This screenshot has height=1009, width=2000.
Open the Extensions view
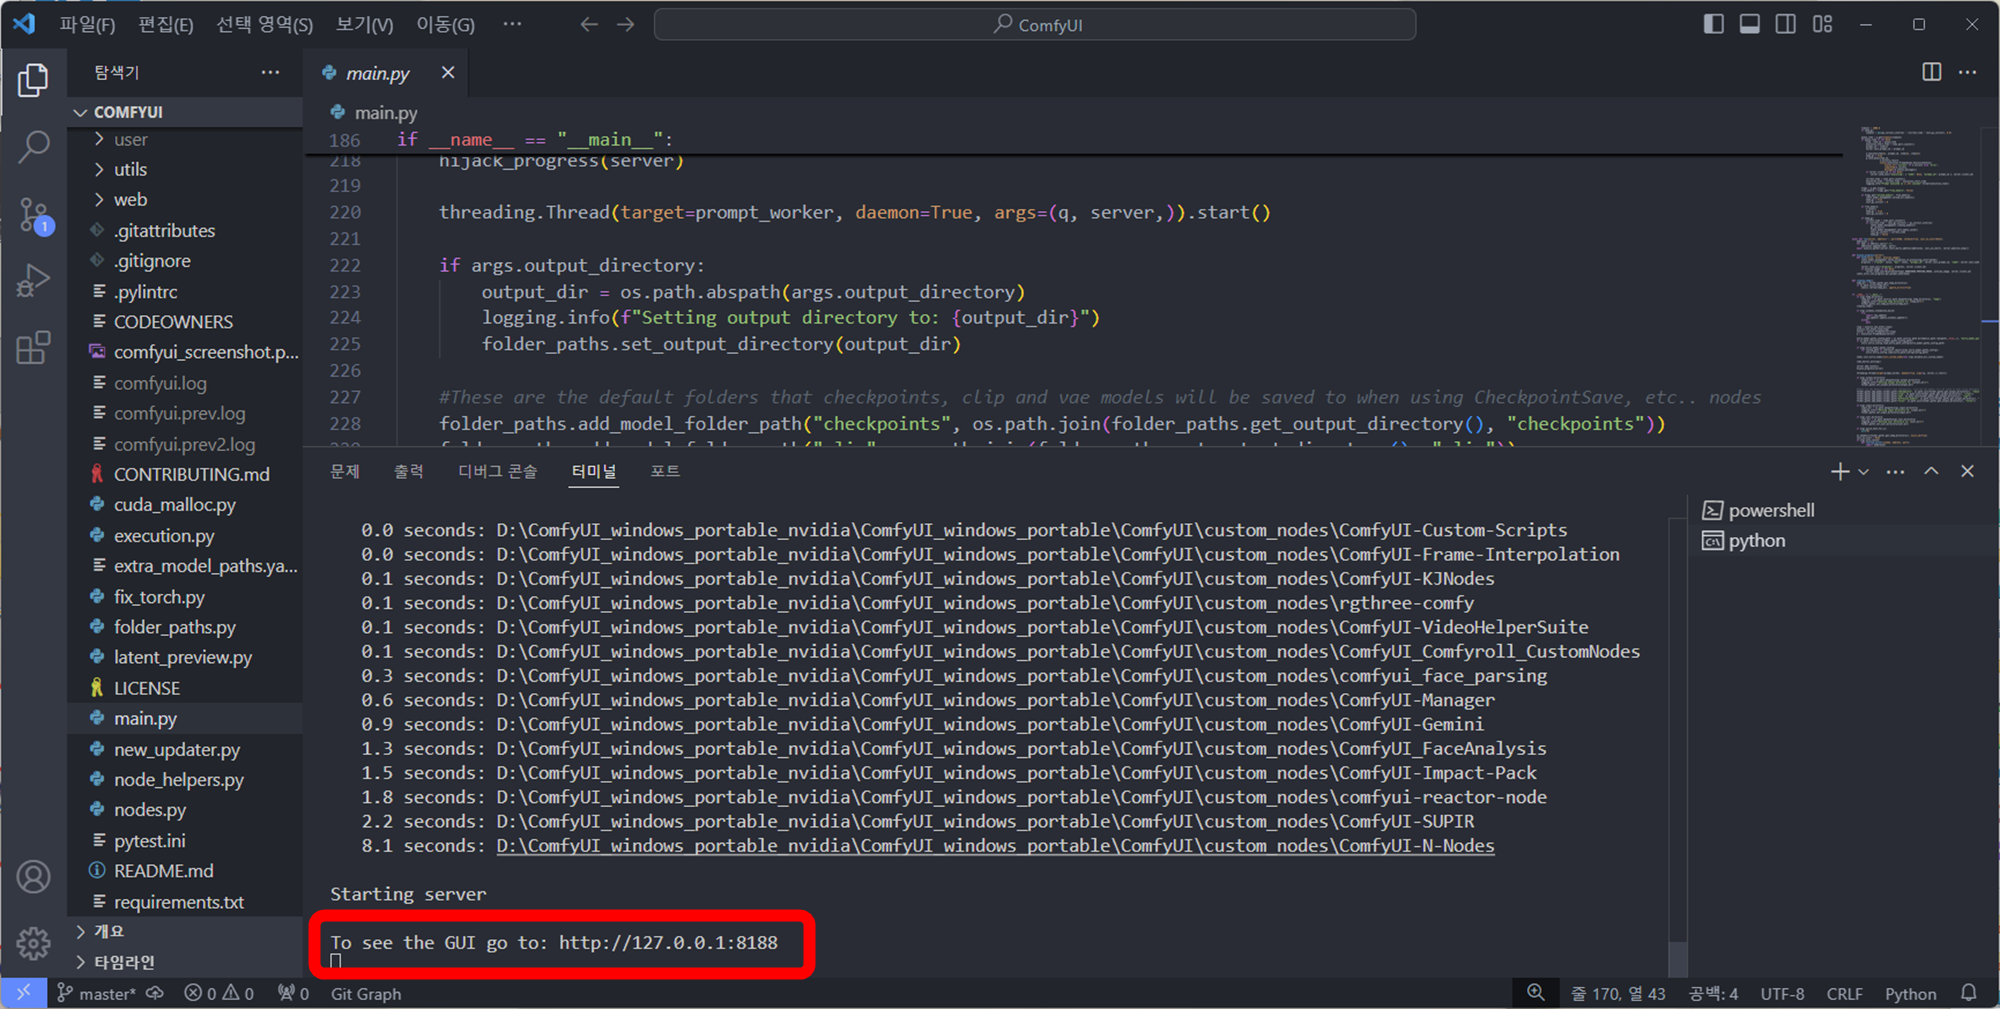click(33, 347)
